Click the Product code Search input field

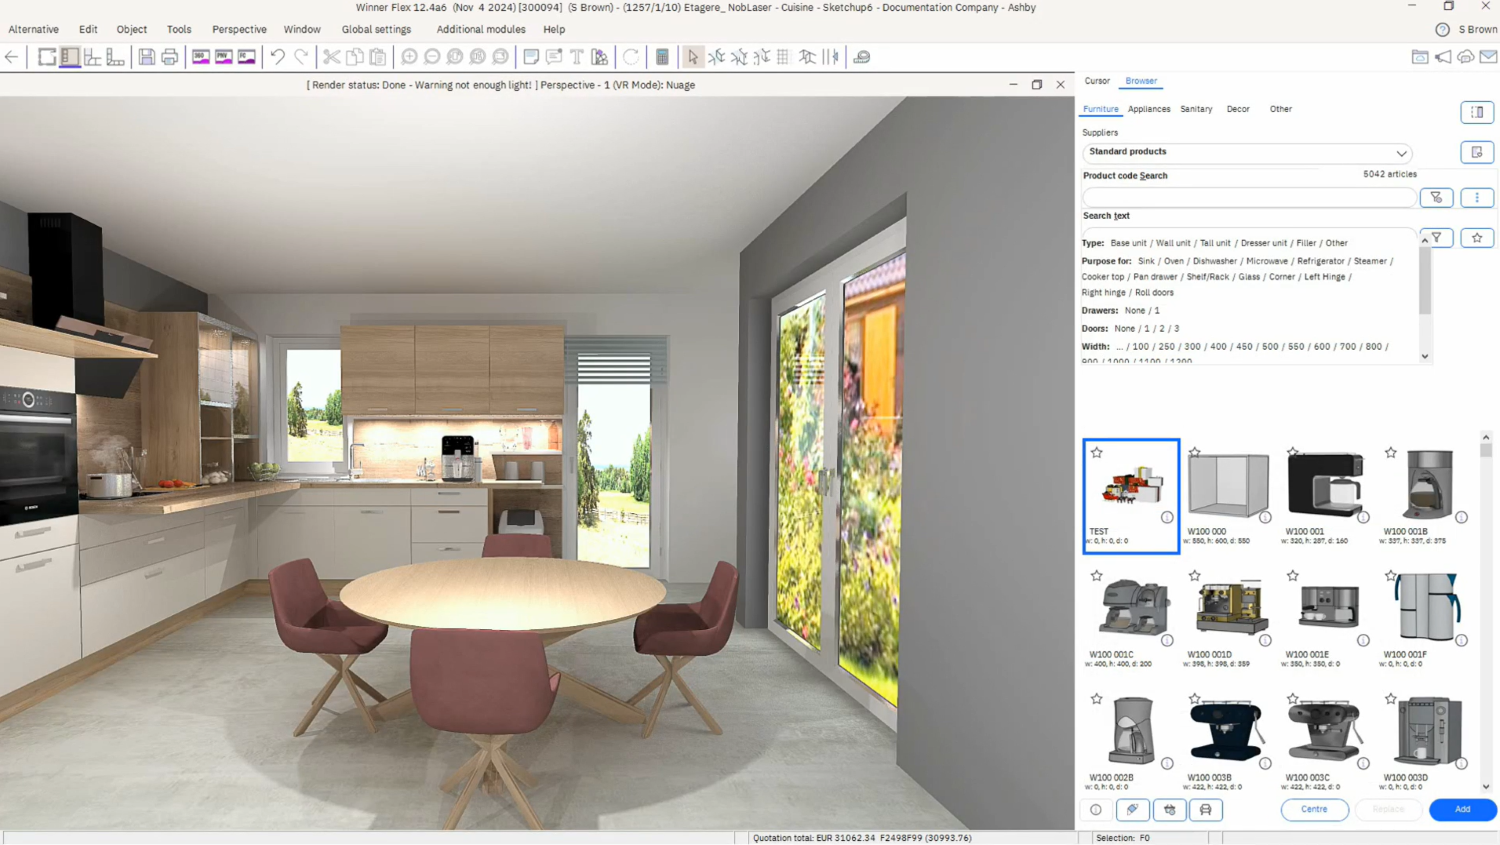(x=1249, y=198)
